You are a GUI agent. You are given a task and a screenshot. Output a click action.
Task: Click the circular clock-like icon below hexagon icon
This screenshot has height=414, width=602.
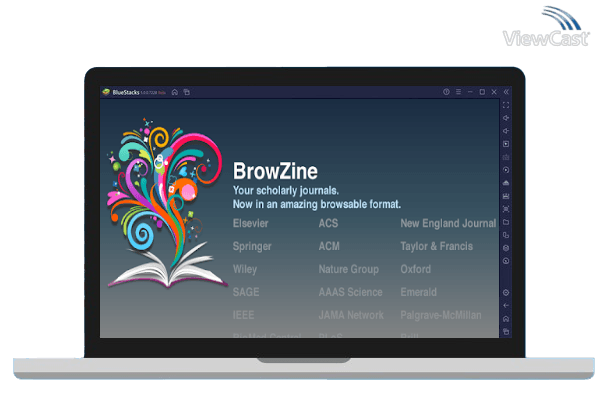tap(506, 261)
